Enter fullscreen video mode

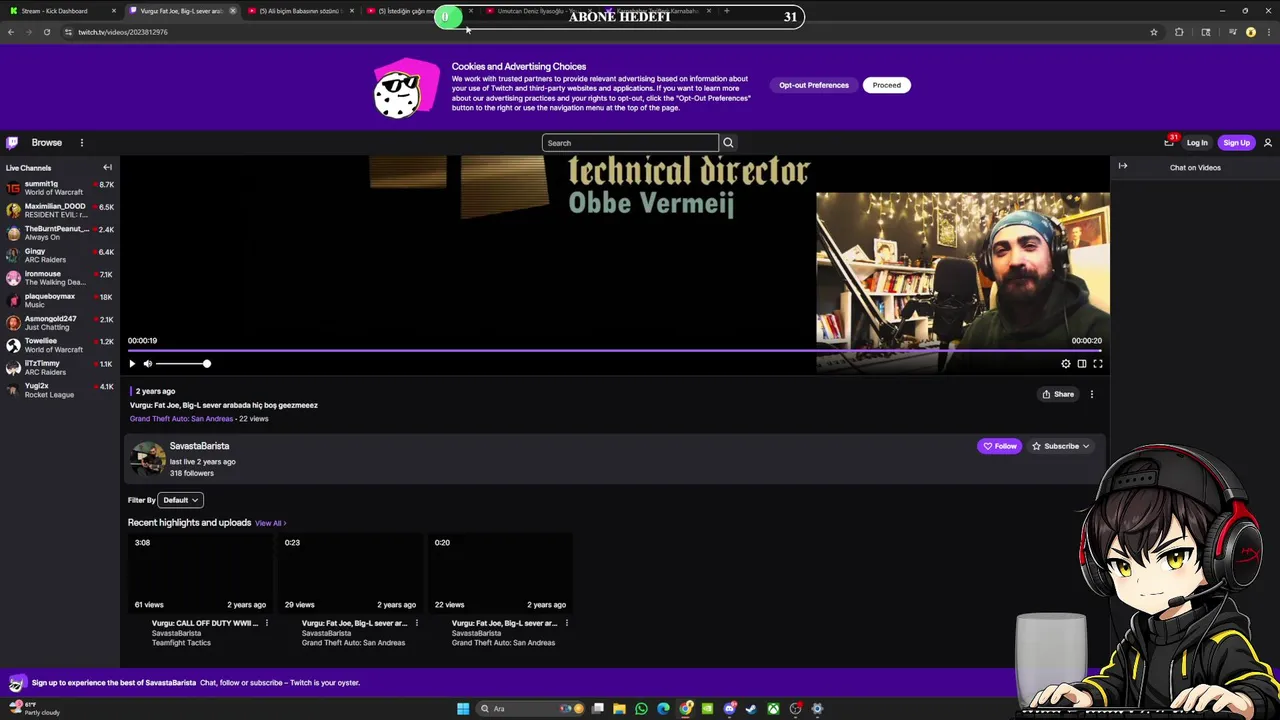pyautogui.click(x=1098, y=364)
